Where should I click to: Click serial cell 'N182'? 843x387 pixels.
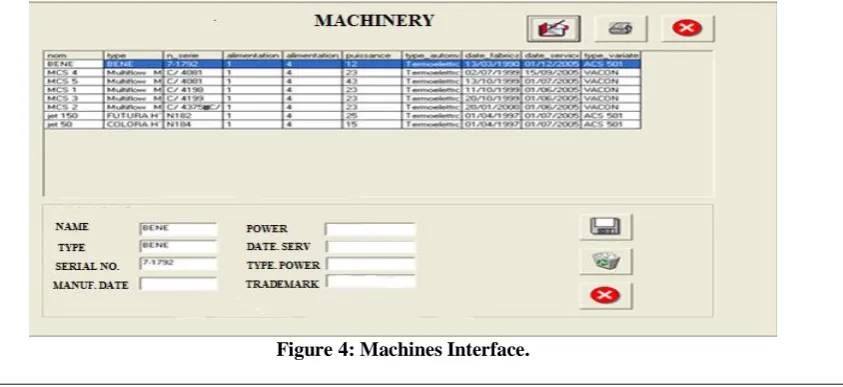pyautogui.click(x=193, y=116)
